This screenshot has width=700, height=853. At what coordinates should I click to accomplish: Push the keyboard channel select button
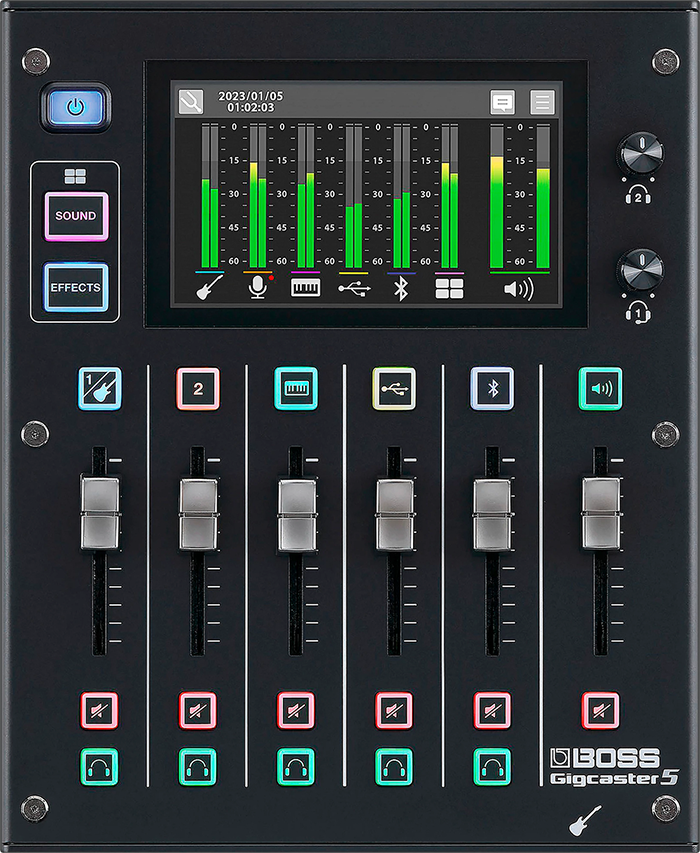point(296,388)
